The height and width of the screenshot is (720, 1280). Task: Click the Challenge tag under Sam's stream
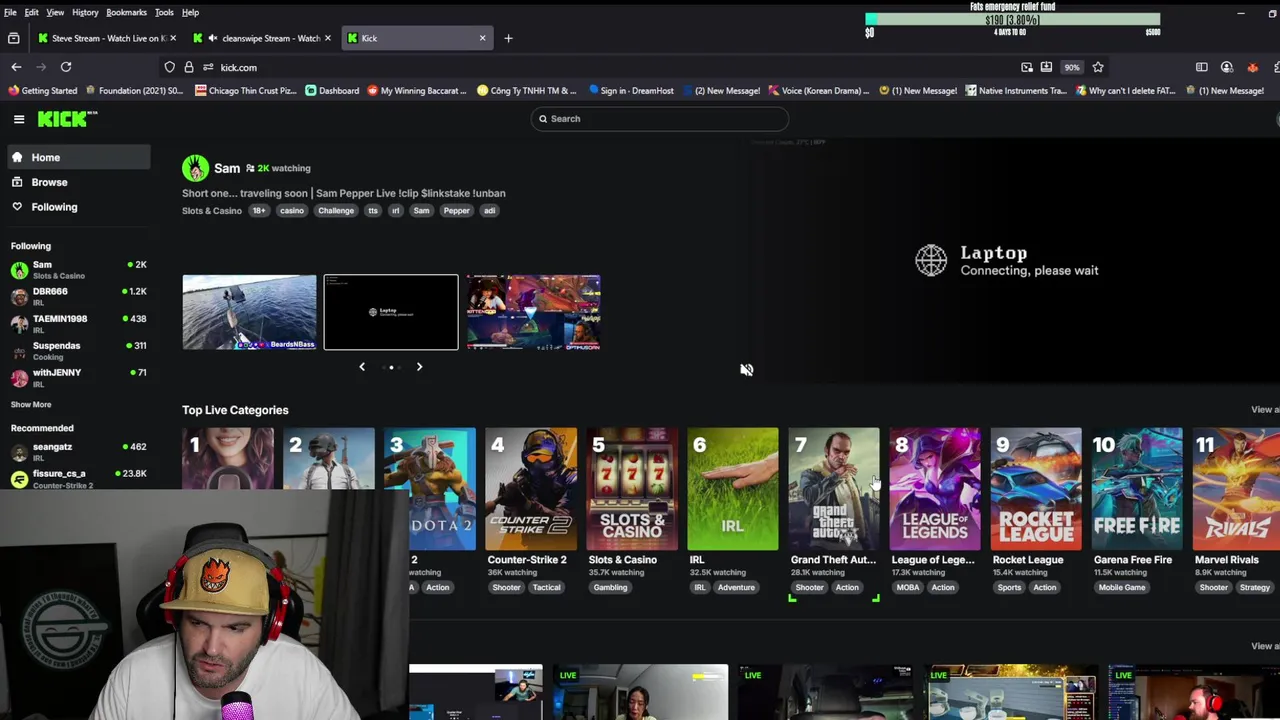pos(336,211)
